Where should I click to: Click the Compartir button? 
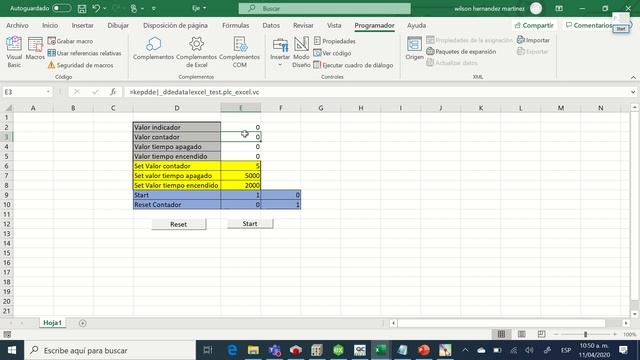pos(534,25)
